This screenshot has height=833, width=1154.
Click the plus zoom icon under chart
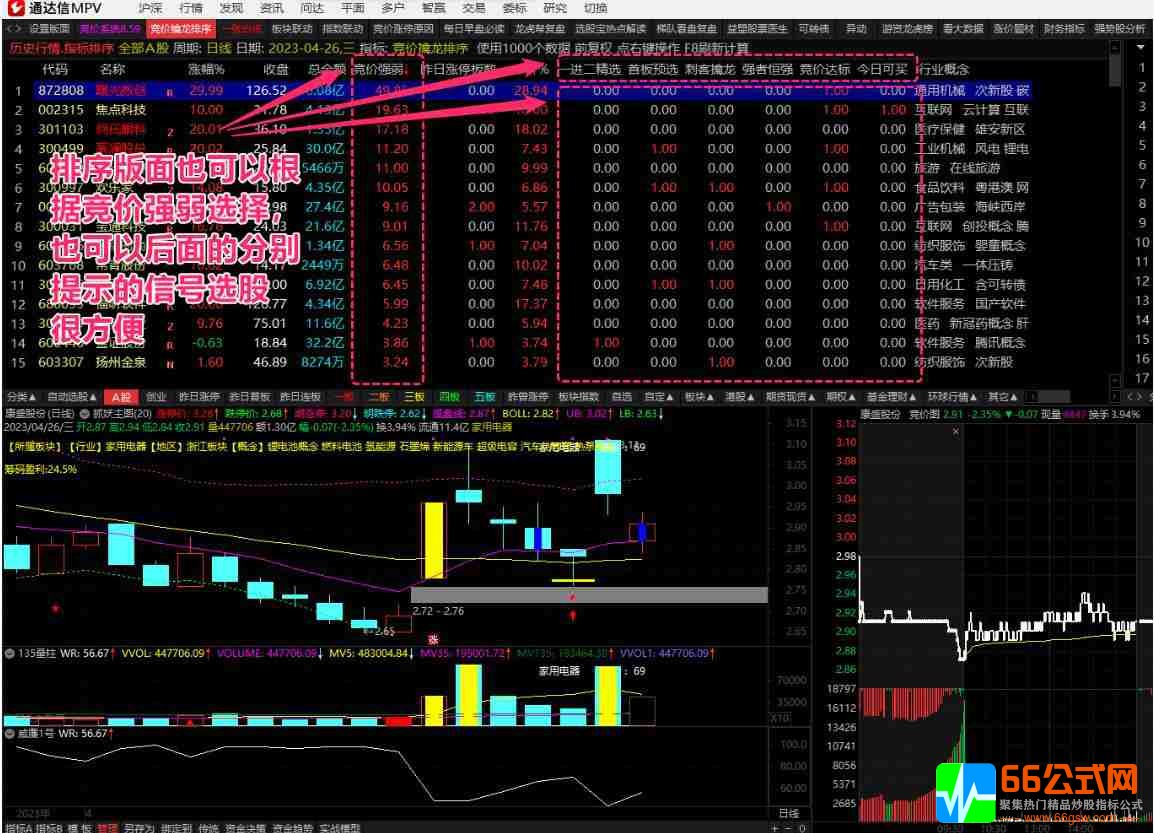click(774, 828)
